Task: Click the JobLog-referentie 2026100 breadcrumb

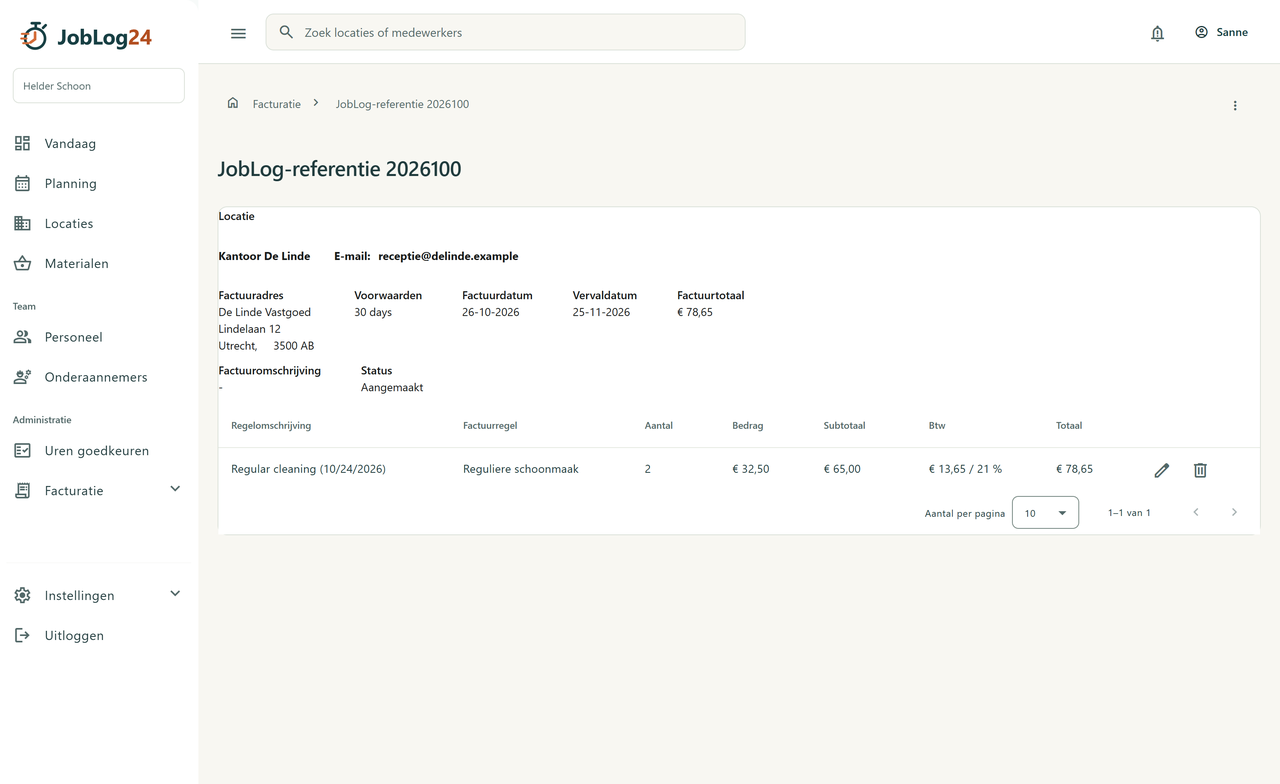Action: [x=402, y=104]
